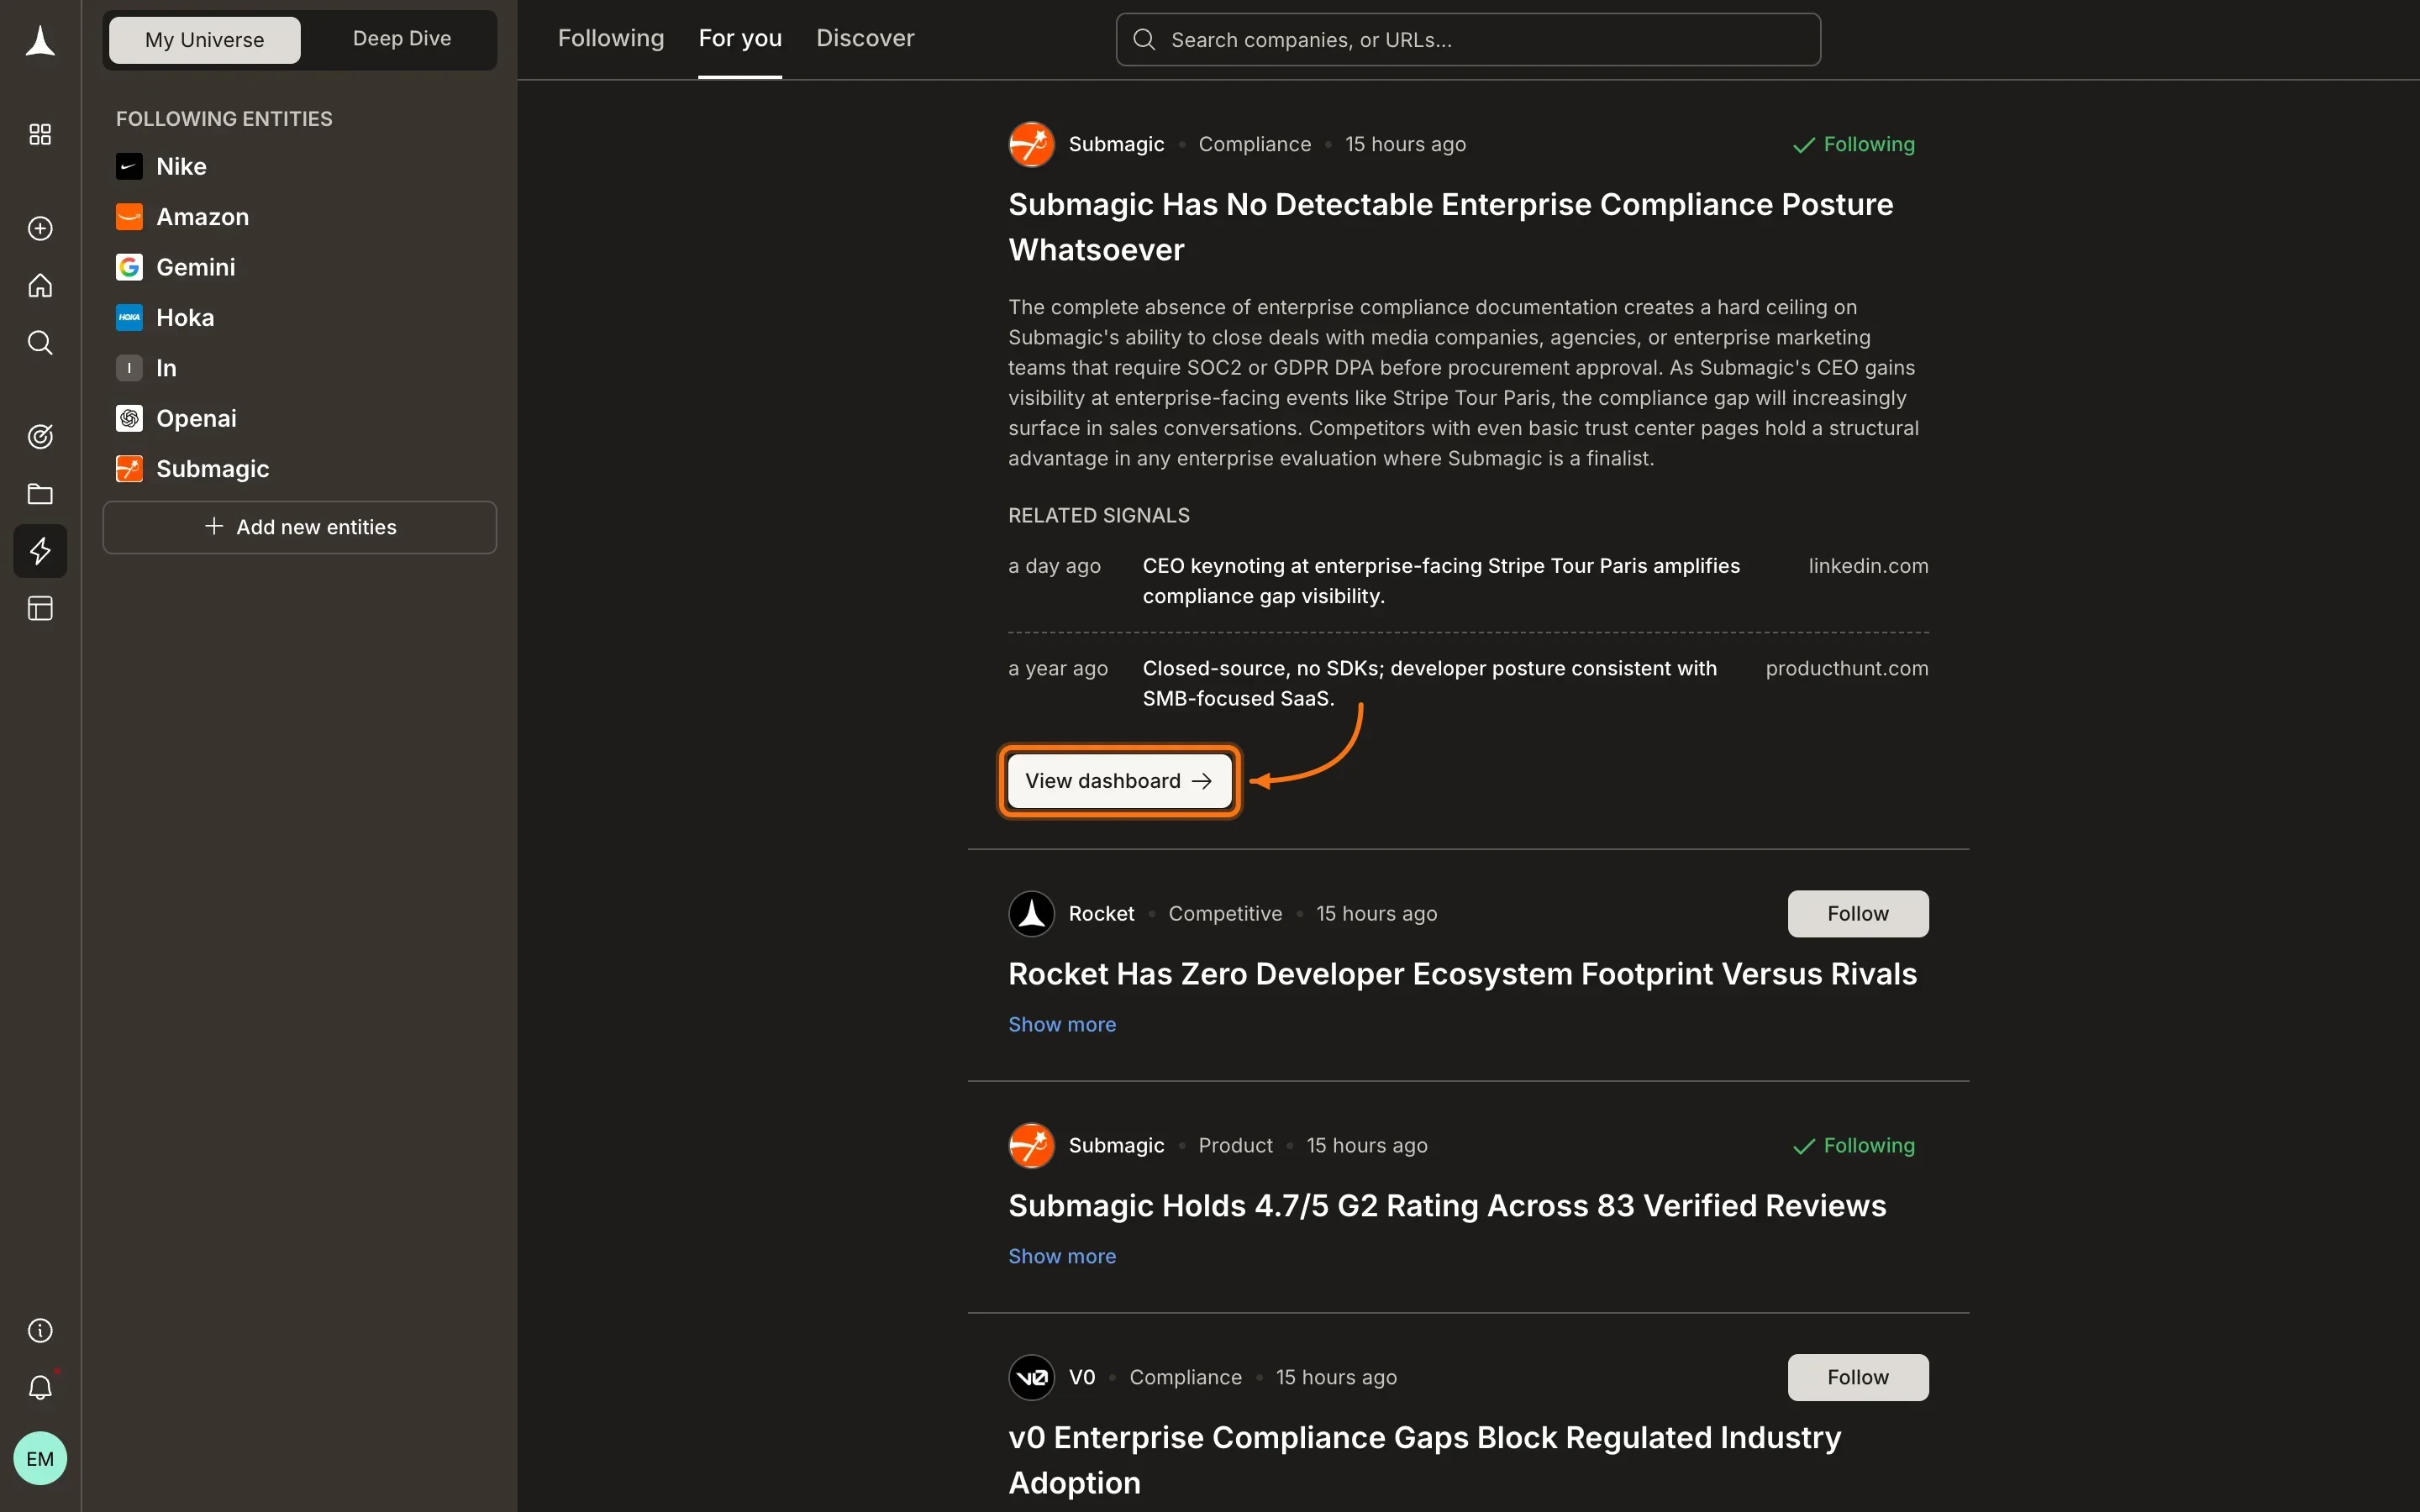Click the Nike logo icon in entities list

(x=129, y=166)
